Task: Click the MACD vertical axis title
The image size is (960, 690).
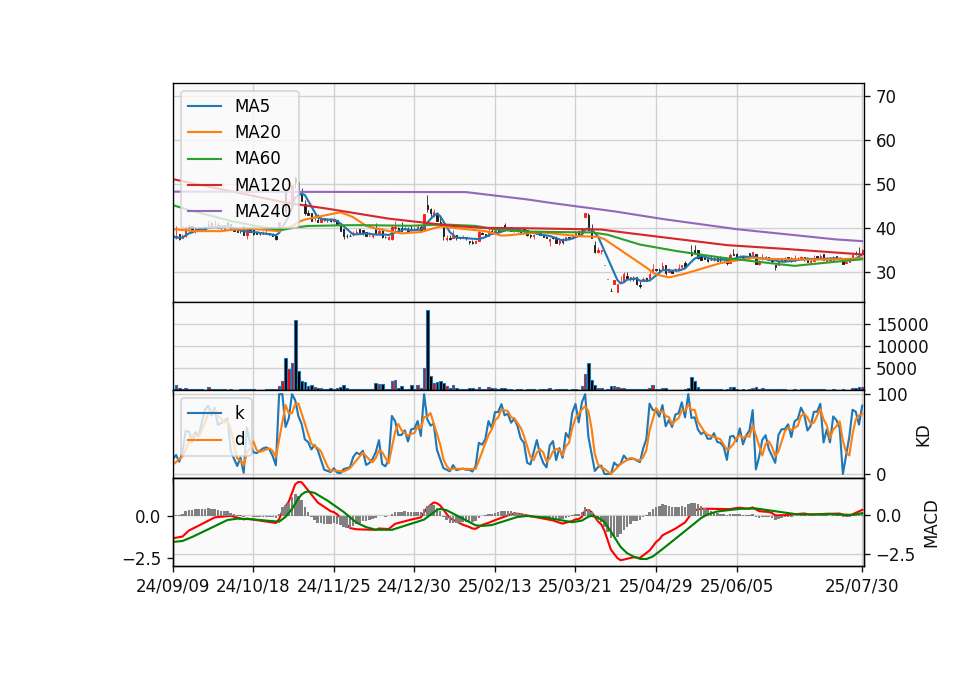Action: [931, 524]
